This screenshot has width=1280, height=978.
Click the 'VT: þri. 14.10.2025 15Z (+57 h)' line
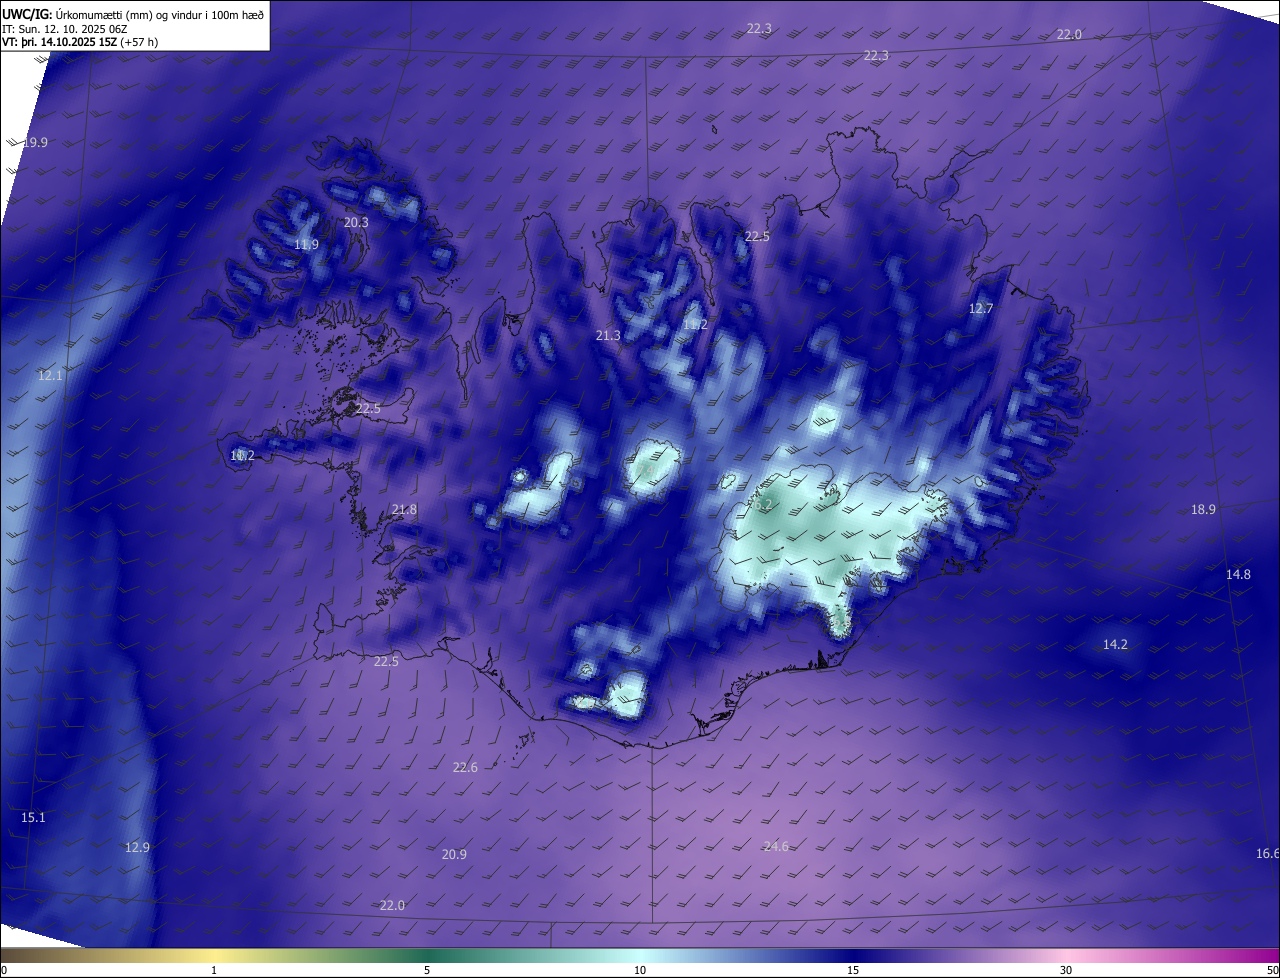click(x=80, y=42)
